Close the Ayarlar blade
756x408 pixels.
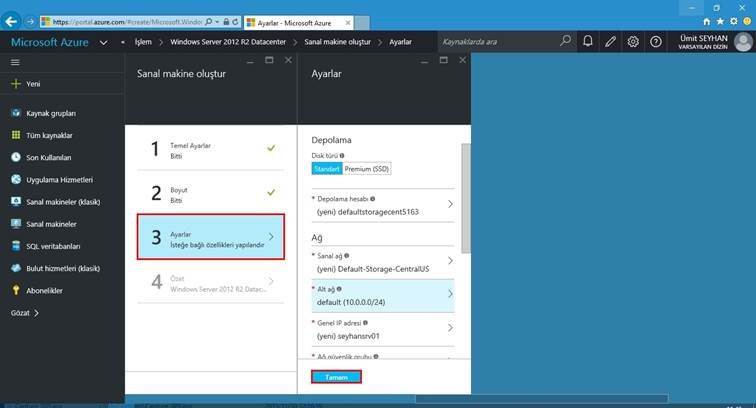(462, 60)
